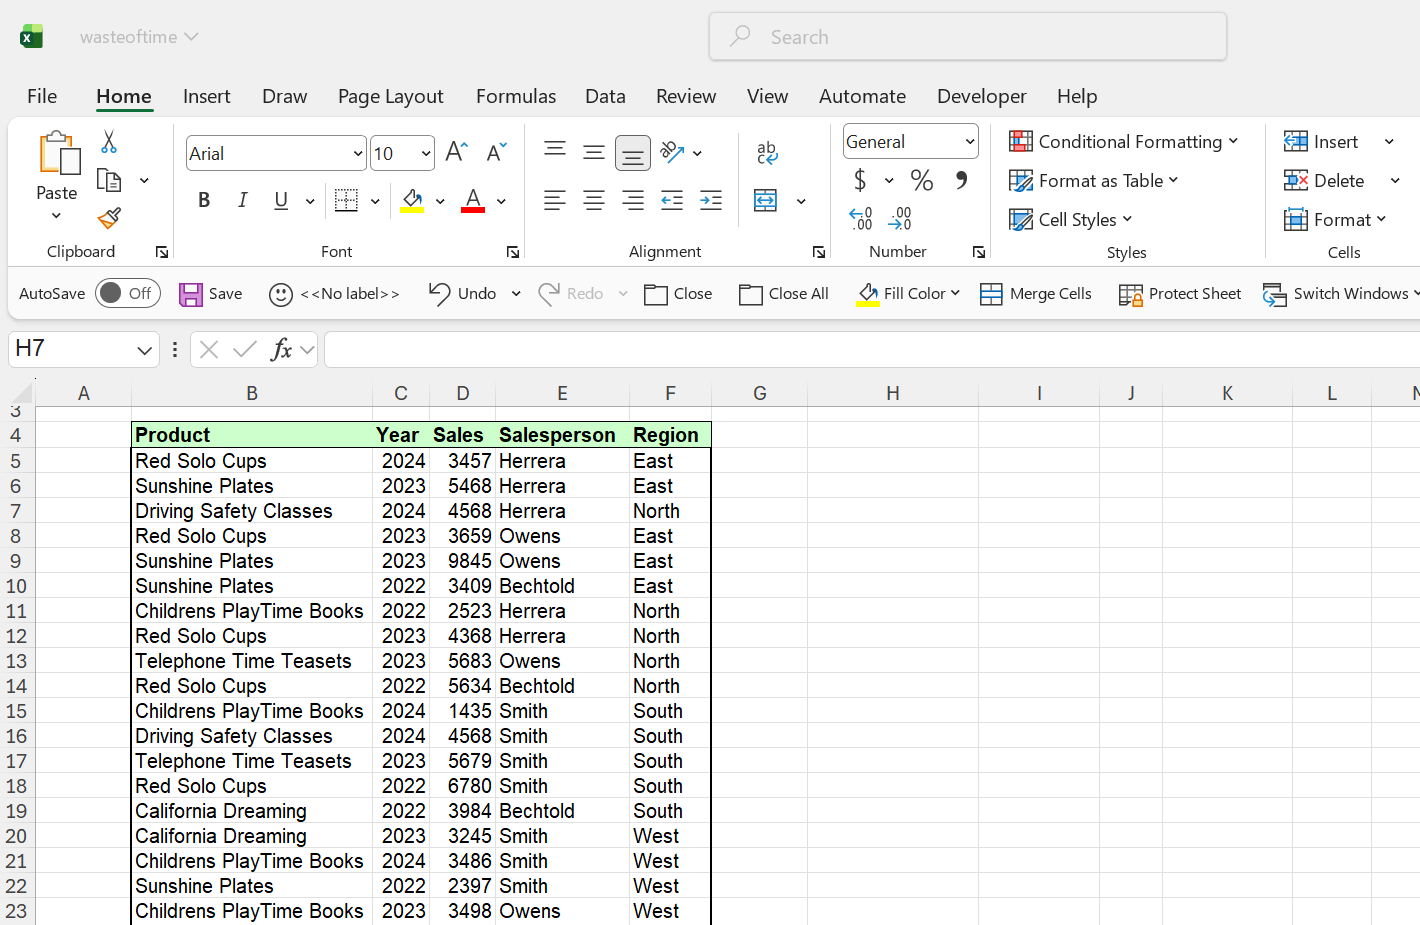Click the Increase Font Size icon
1420x925 pixels.
(x=456, y=152)
